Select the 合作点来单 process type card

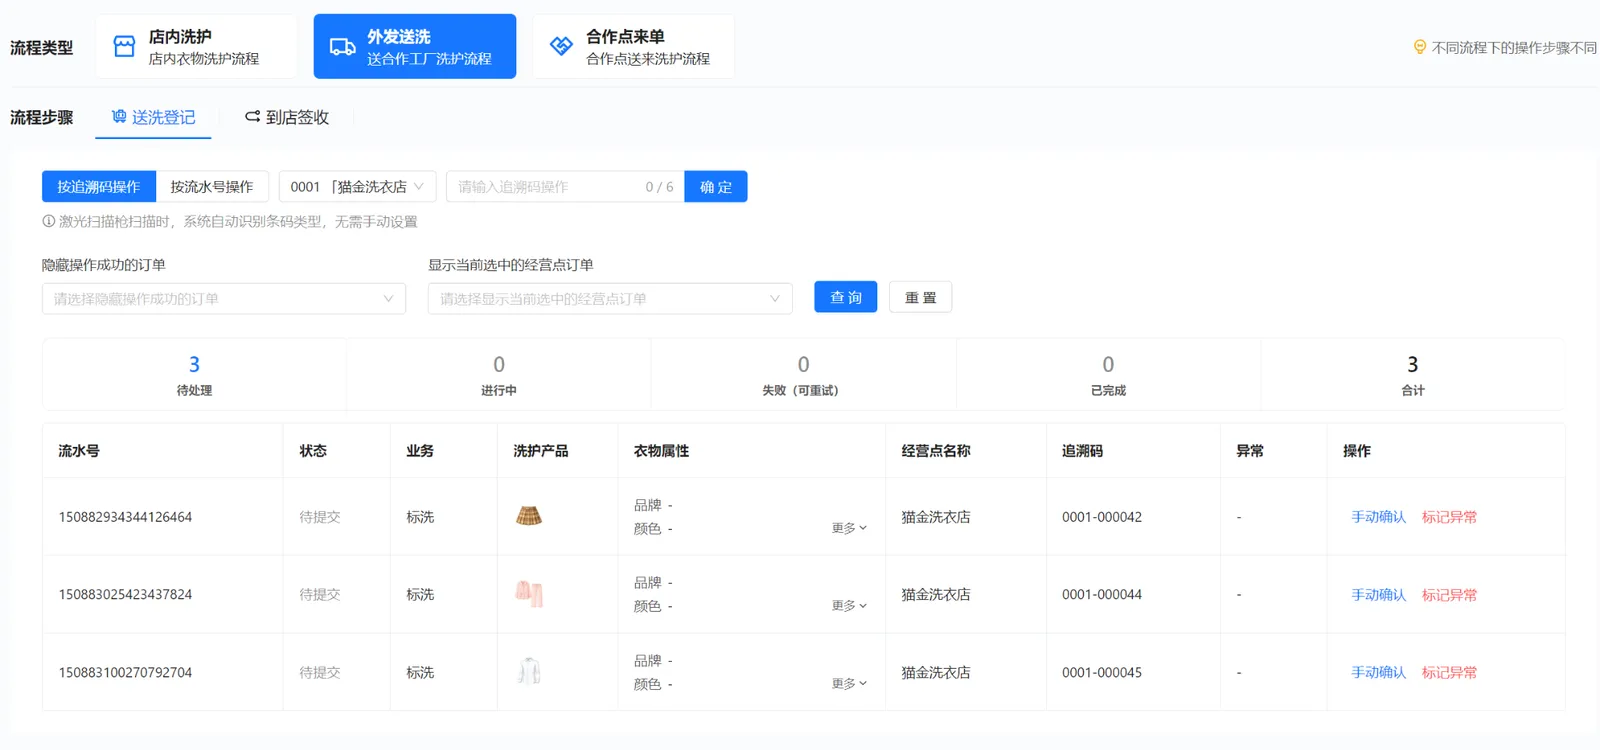click(634, 46)
